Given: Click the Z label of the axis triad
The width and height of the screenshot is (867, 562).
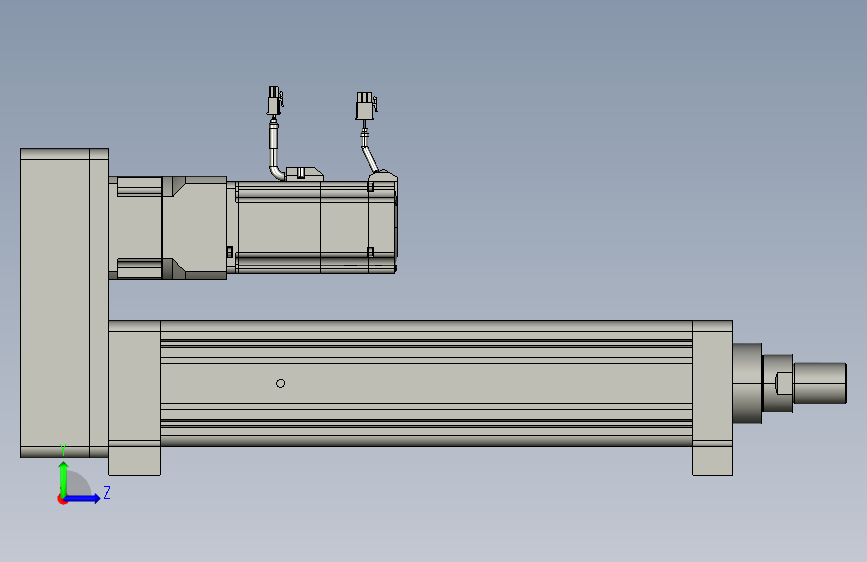Looking at the screenshot, I should 107,492.
